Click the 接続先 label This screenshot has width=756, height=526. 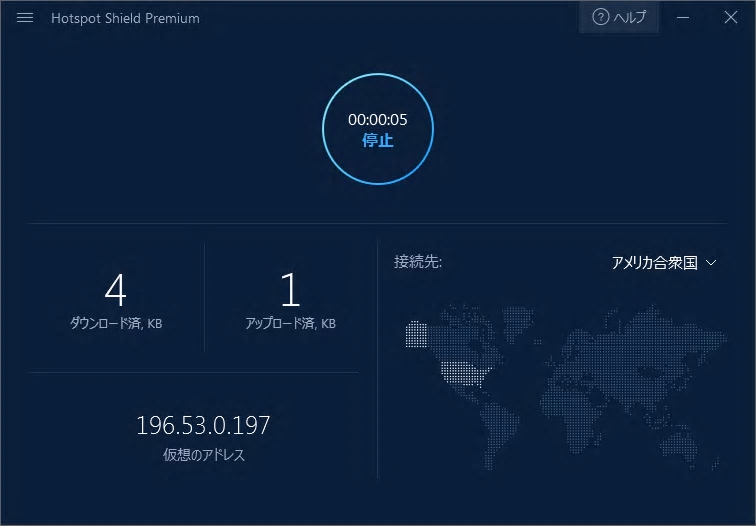pyautogui.click(x=418, y=262)
